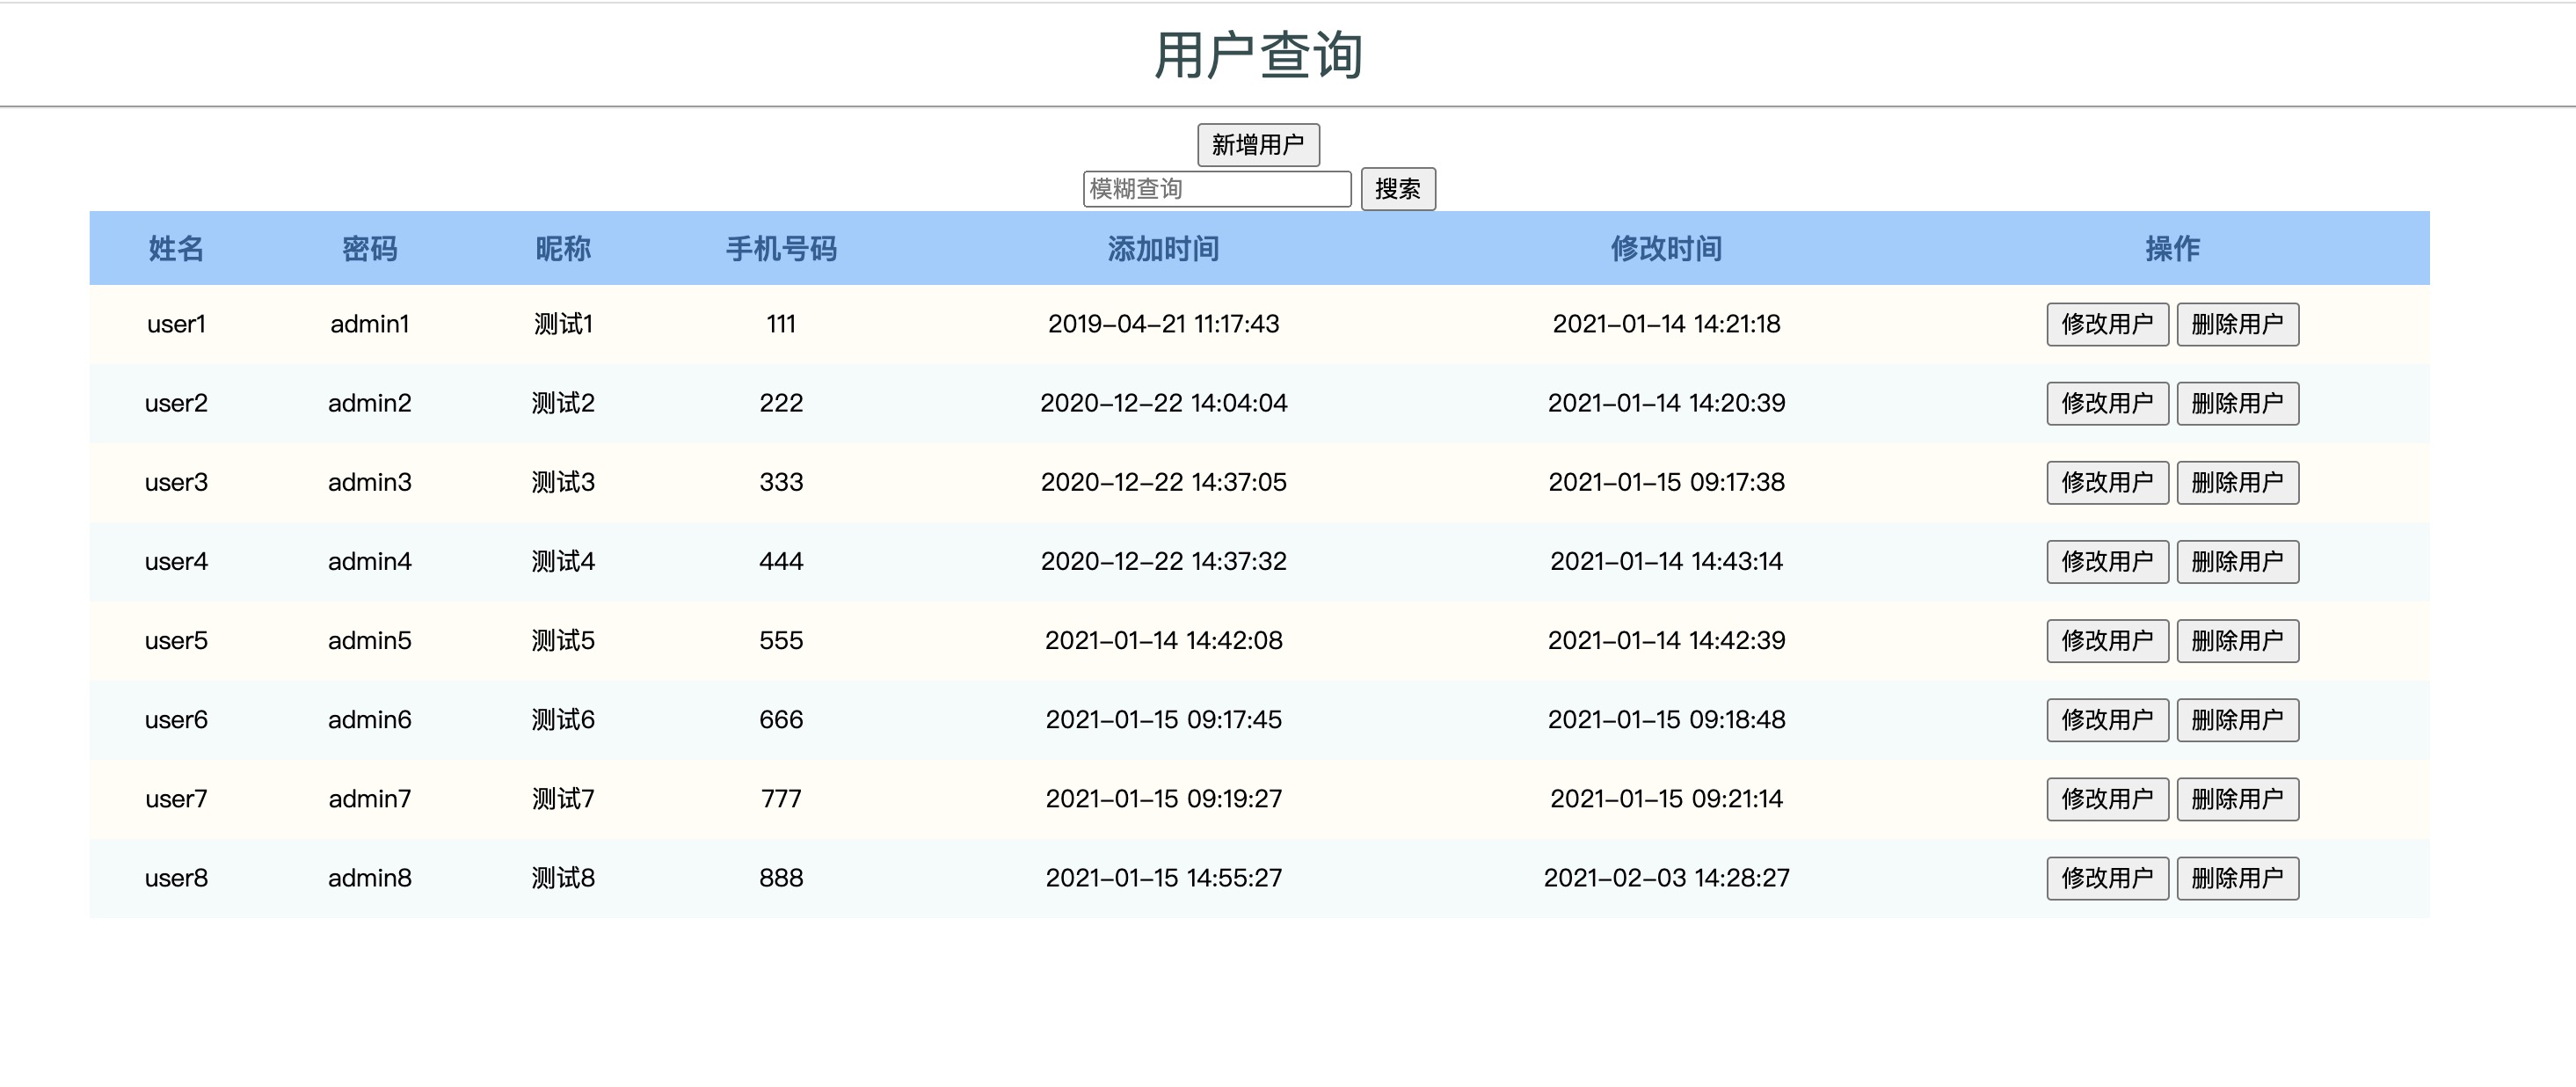Click 删除用户 for user1
2576x1087 pixels.
click(x=2238, y=323)
